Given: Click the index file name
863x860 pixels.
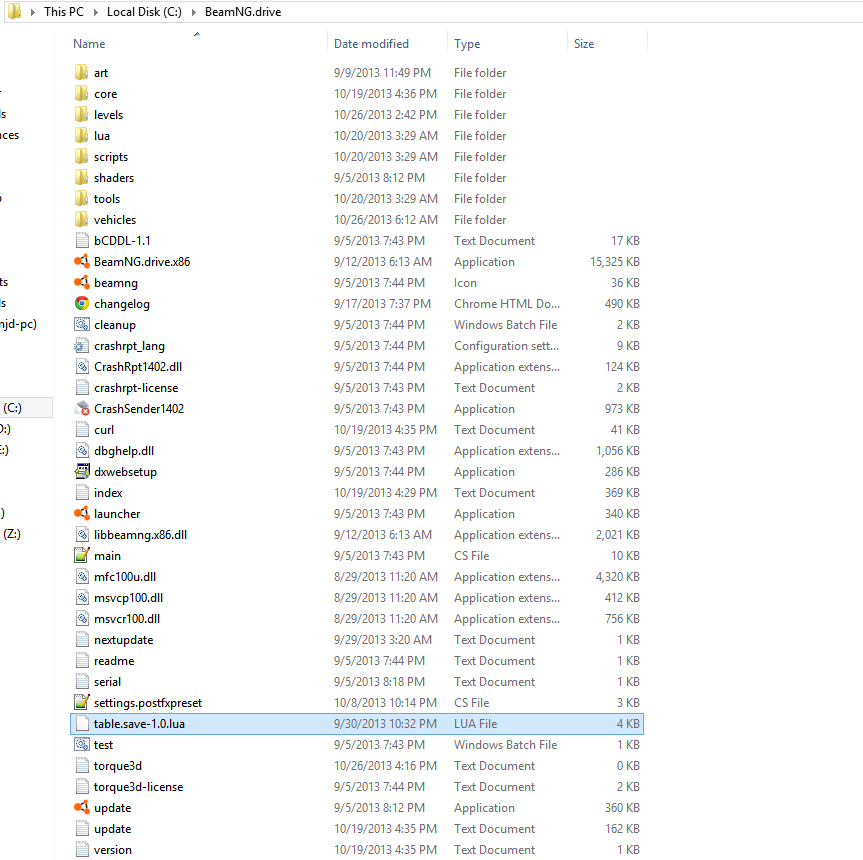Looking at the screenshot, I should coord(108,492).
